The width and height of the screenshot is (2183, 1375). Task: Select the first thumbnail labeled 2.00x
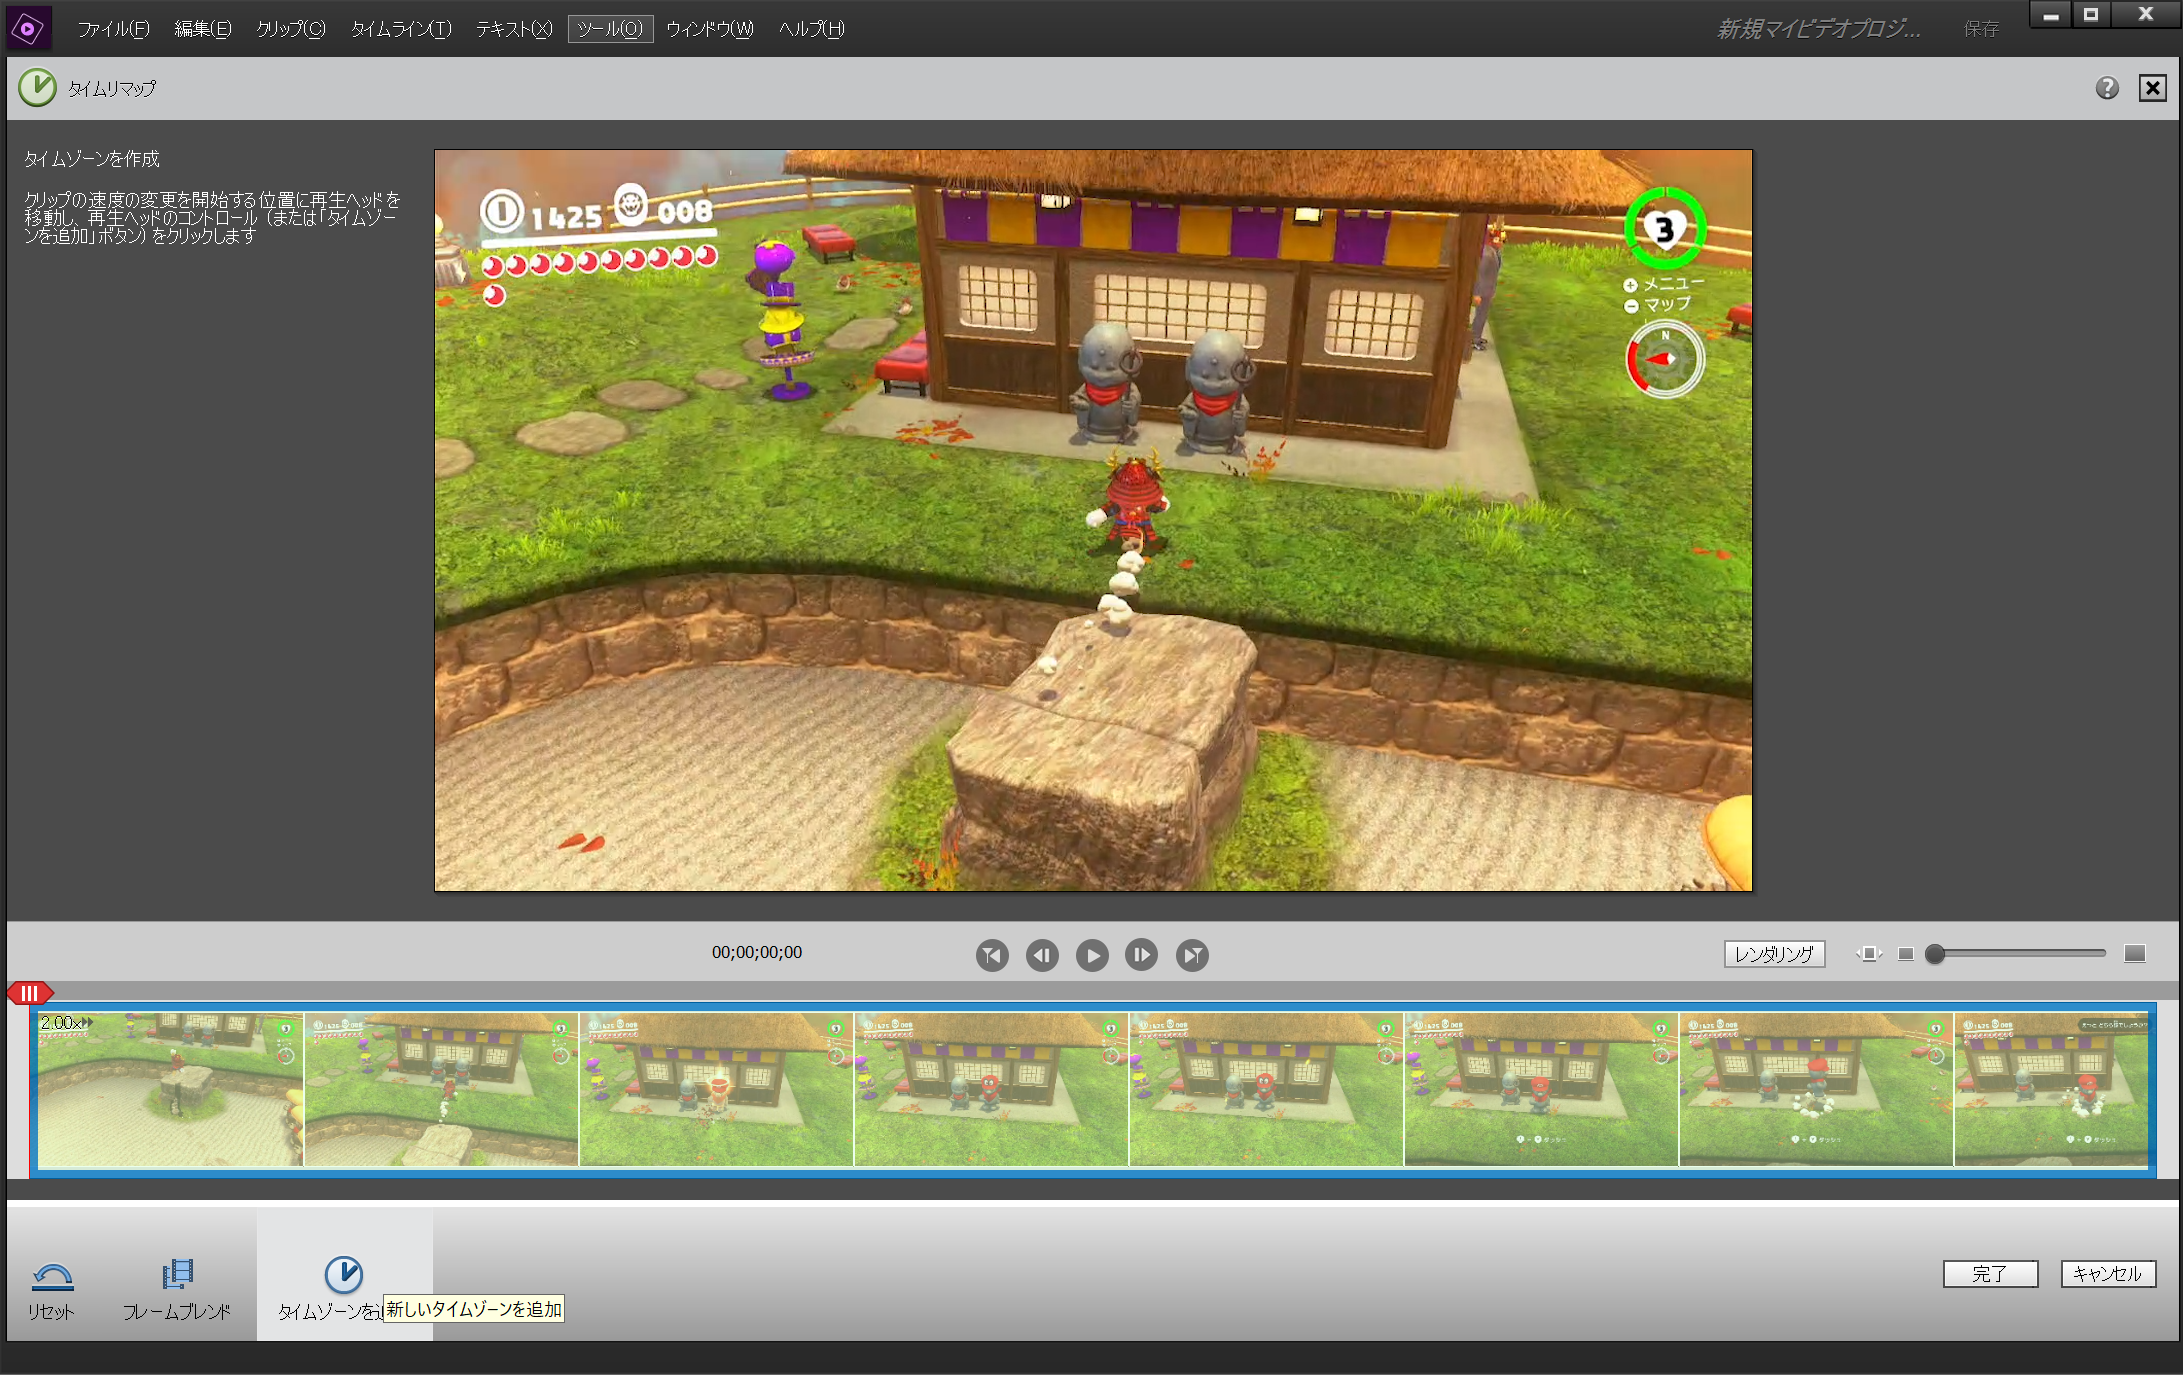(170, 1089)
